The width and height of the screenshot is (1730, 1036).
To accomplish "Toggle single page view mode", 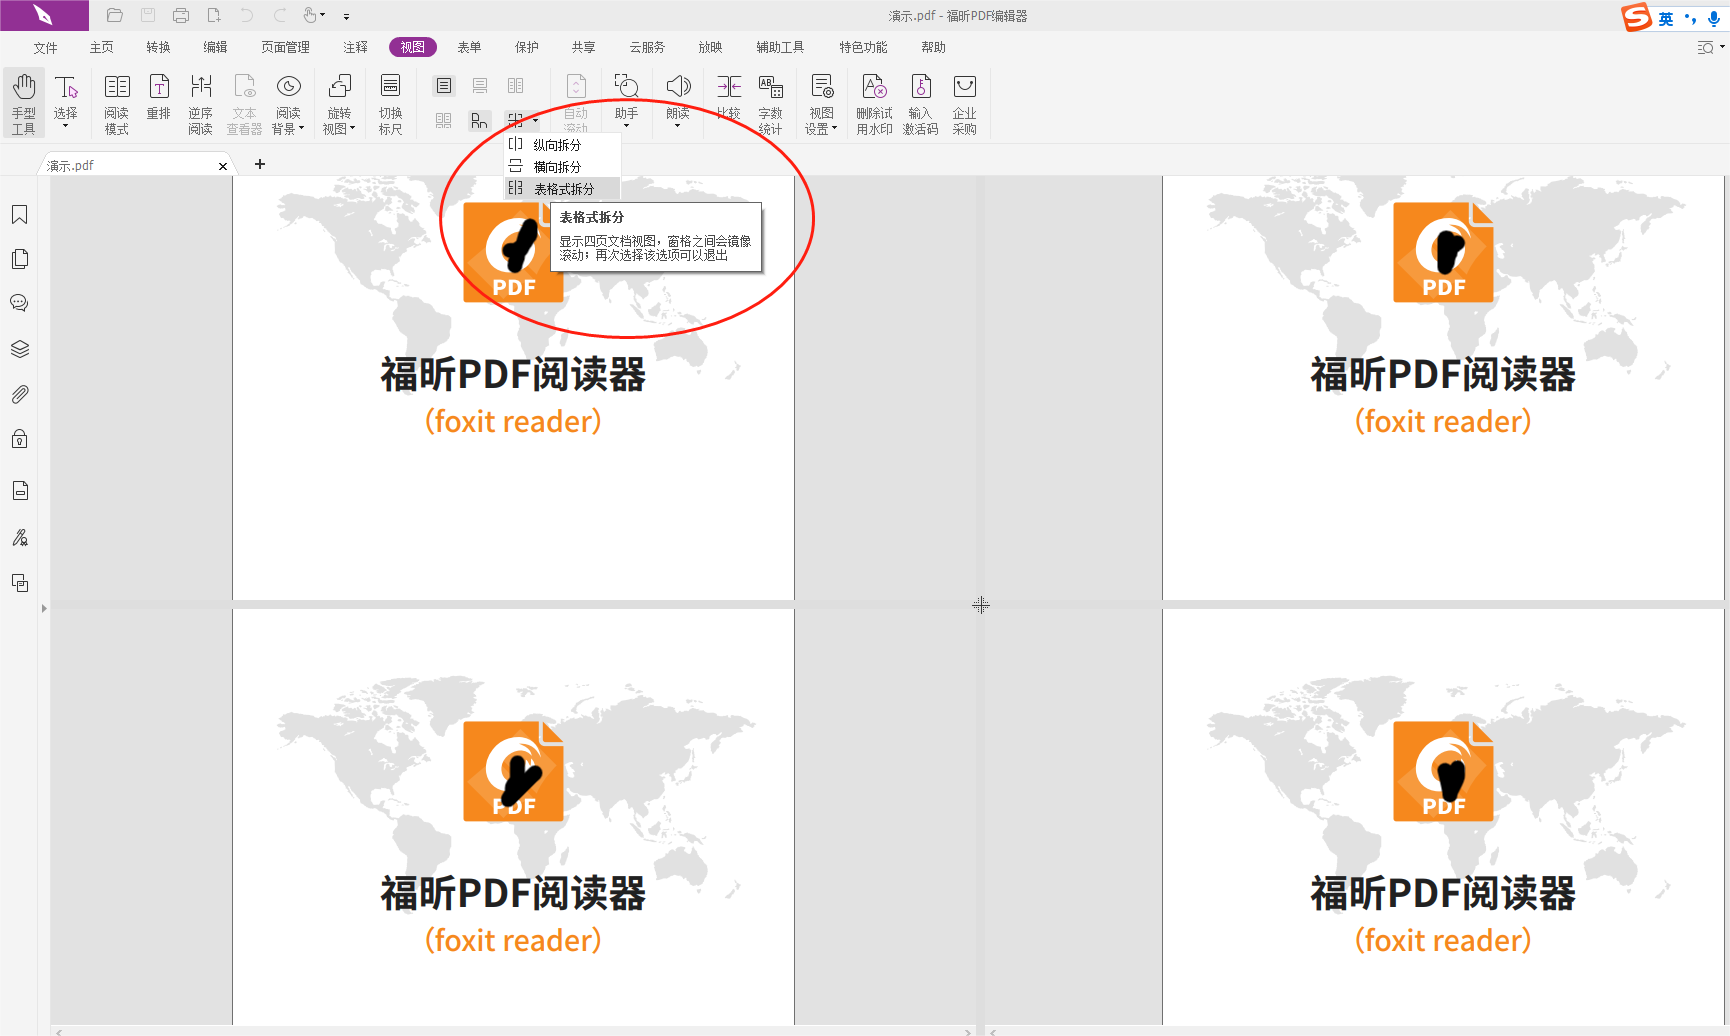I will (x=443, y=86).
